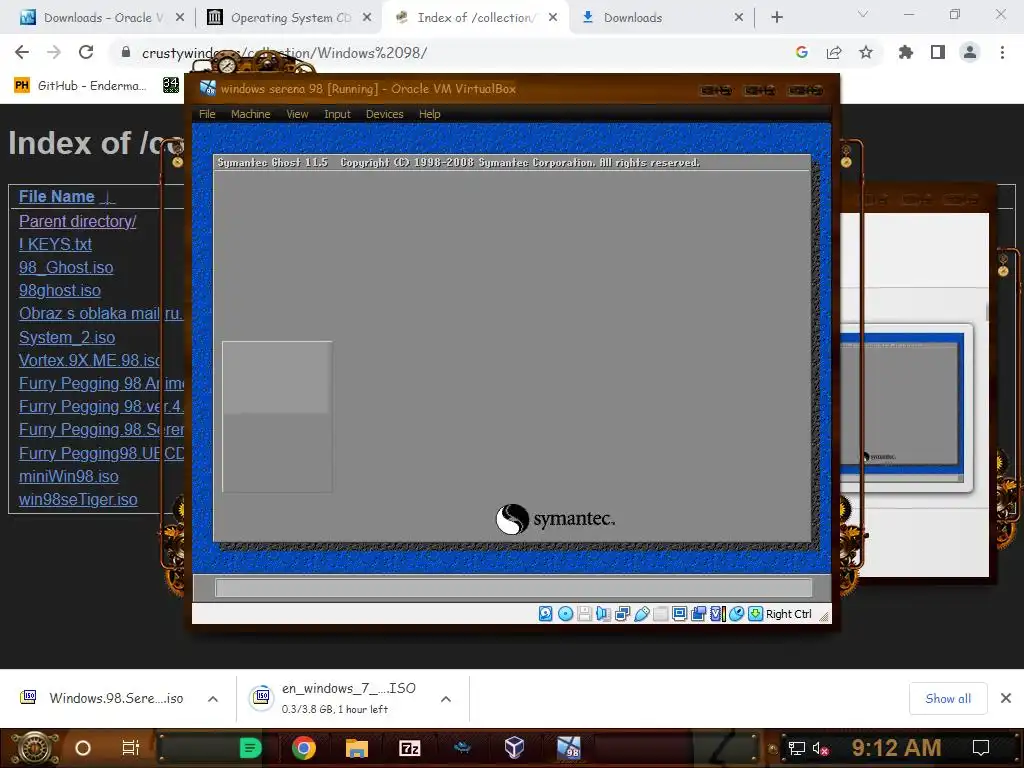1024x768 pixels.
Task: Open Chrome side panel icon
Action: (x=938, y=52)
